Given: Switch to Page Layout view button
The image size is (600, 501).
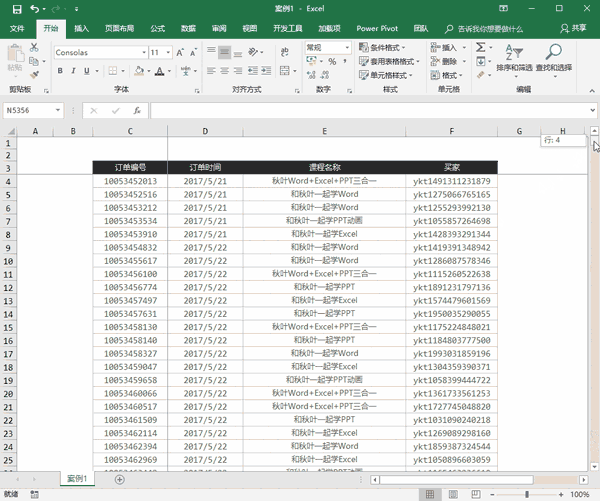Looking at the screenshot, I should (x=453, y=494).
